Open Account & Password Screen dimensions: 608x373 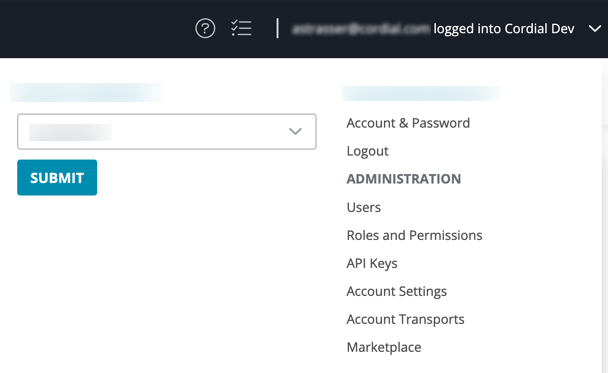click(x=408, y=123)
